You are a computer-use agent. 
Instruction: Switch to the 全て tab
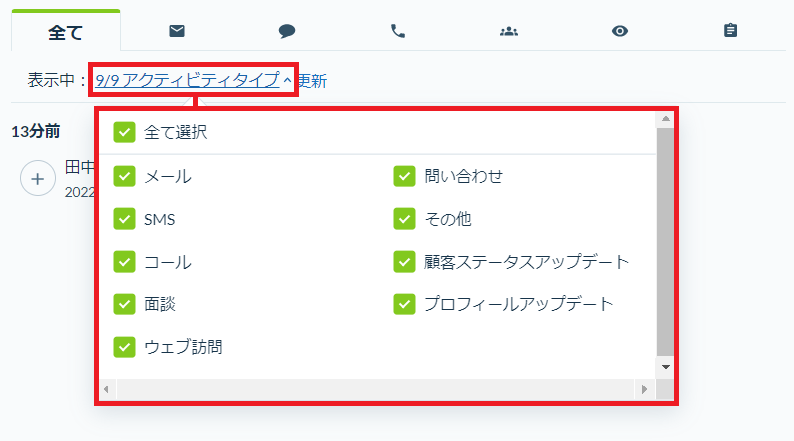[x=66, y=32]
